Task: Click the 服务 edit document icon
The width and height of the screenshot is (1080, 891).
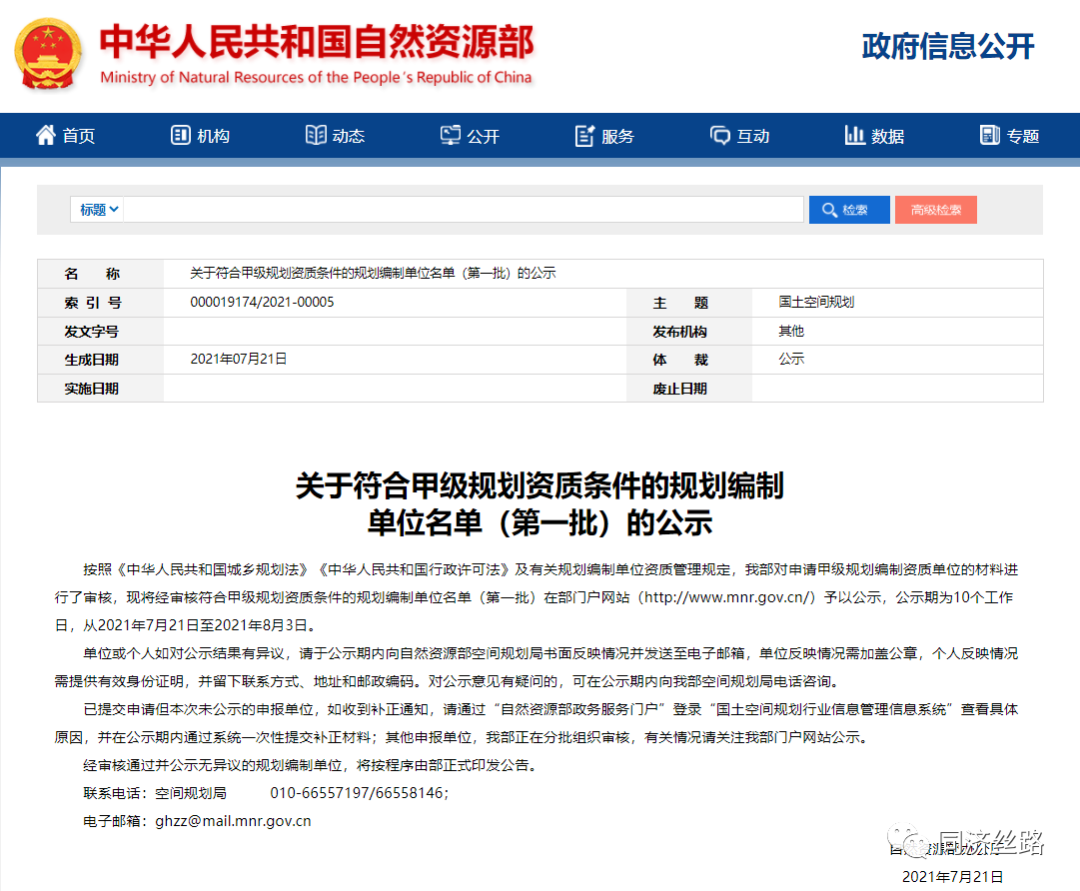Action: pos(585,136)
